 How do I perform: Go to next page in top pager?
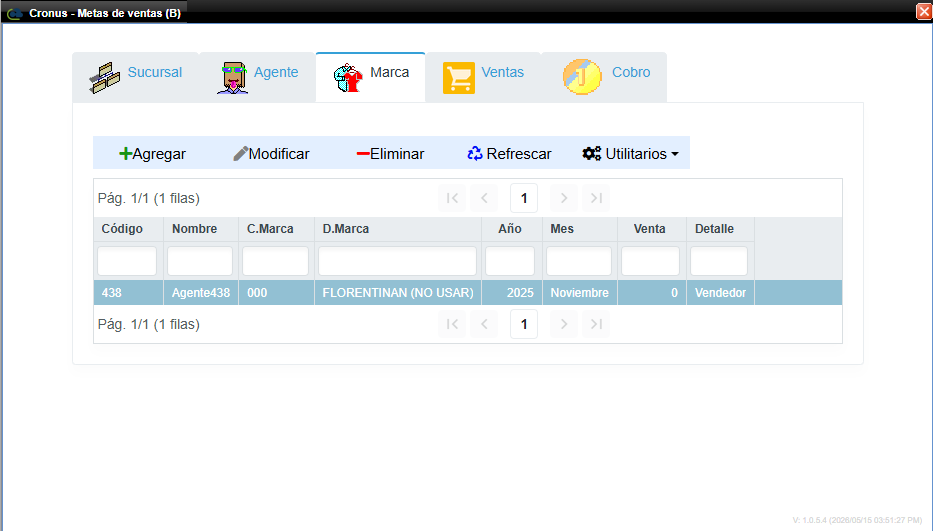click(564, 198)
